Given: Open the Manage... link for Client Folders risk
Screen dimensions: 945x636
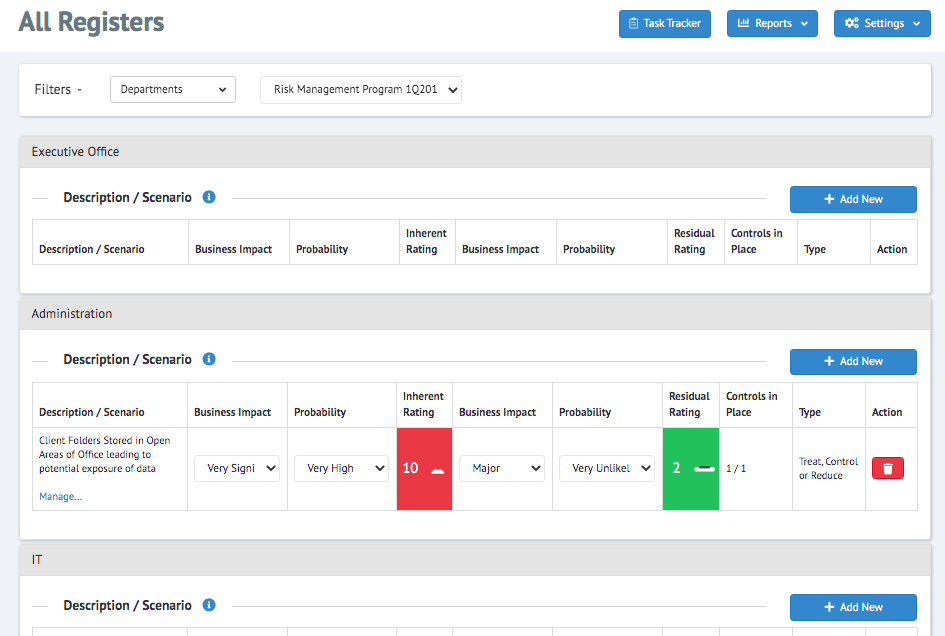Looking at the screenshot, I should (x=60, y=496).
